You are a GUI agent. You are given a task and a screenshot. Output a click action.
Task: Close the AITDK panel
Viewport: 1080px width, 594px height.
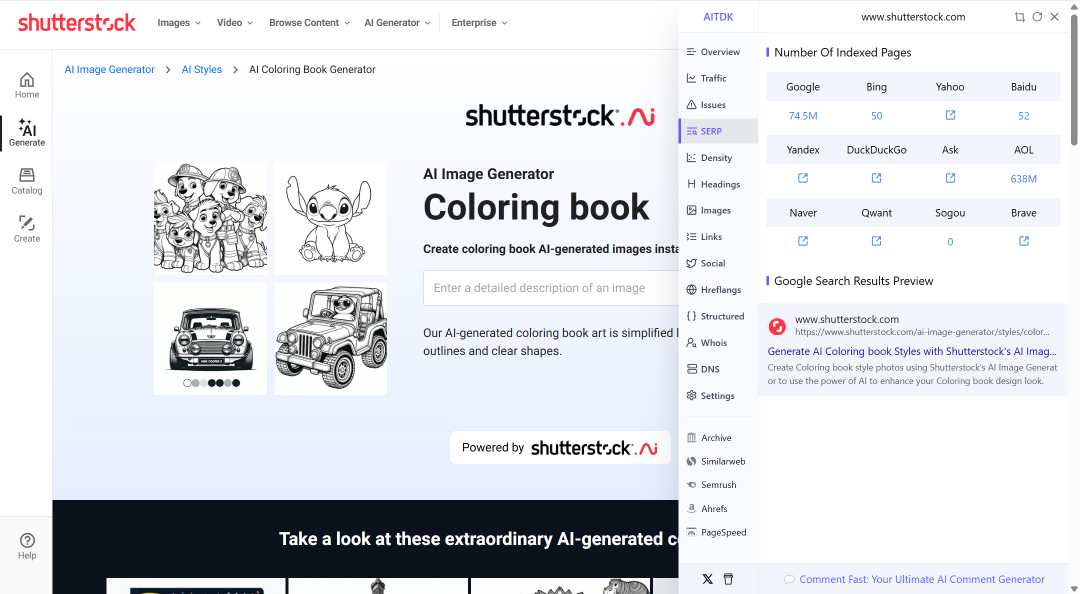tap(1055, 17)
